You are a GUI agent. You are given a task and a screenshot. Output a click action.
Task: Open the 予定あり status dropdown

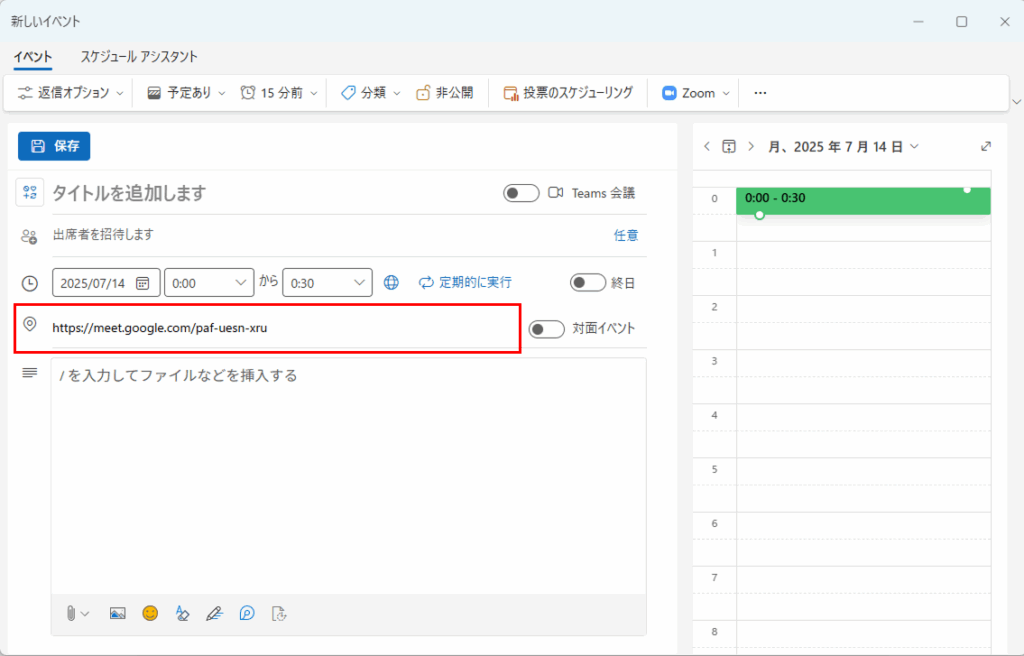coord(186,93)
